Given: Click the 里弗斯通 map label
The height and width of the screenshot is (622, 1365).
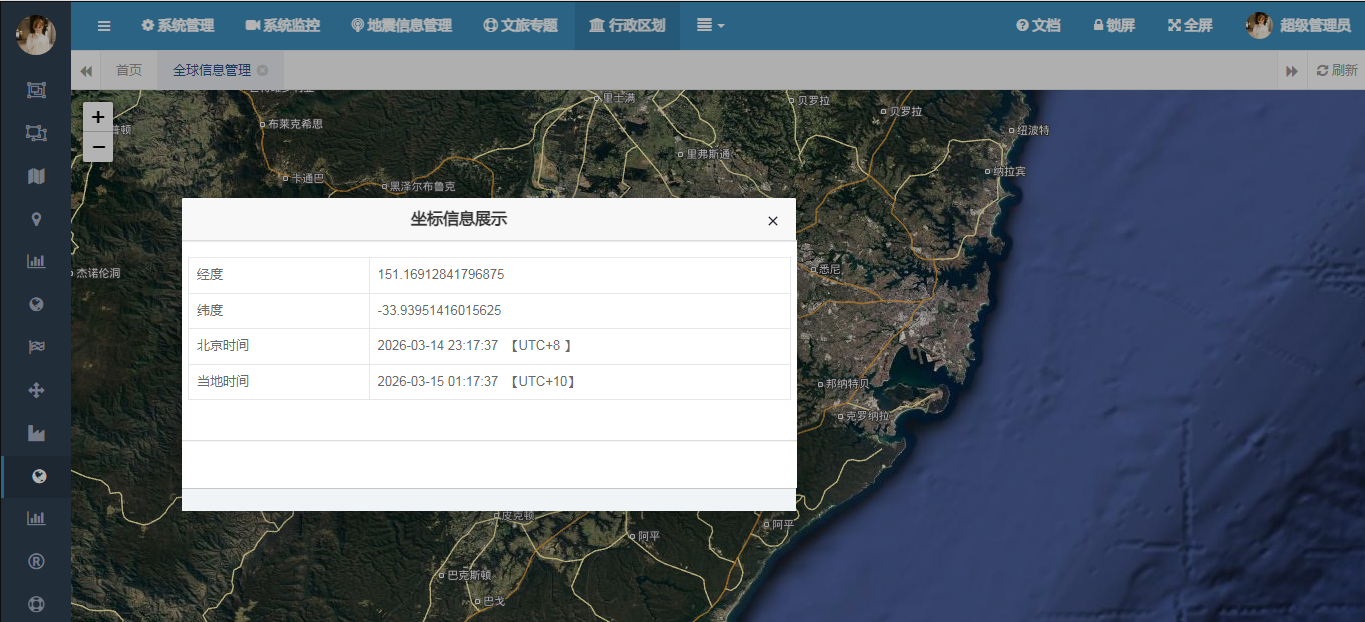Looking at the screenshot, I should (x=709, y=154).
